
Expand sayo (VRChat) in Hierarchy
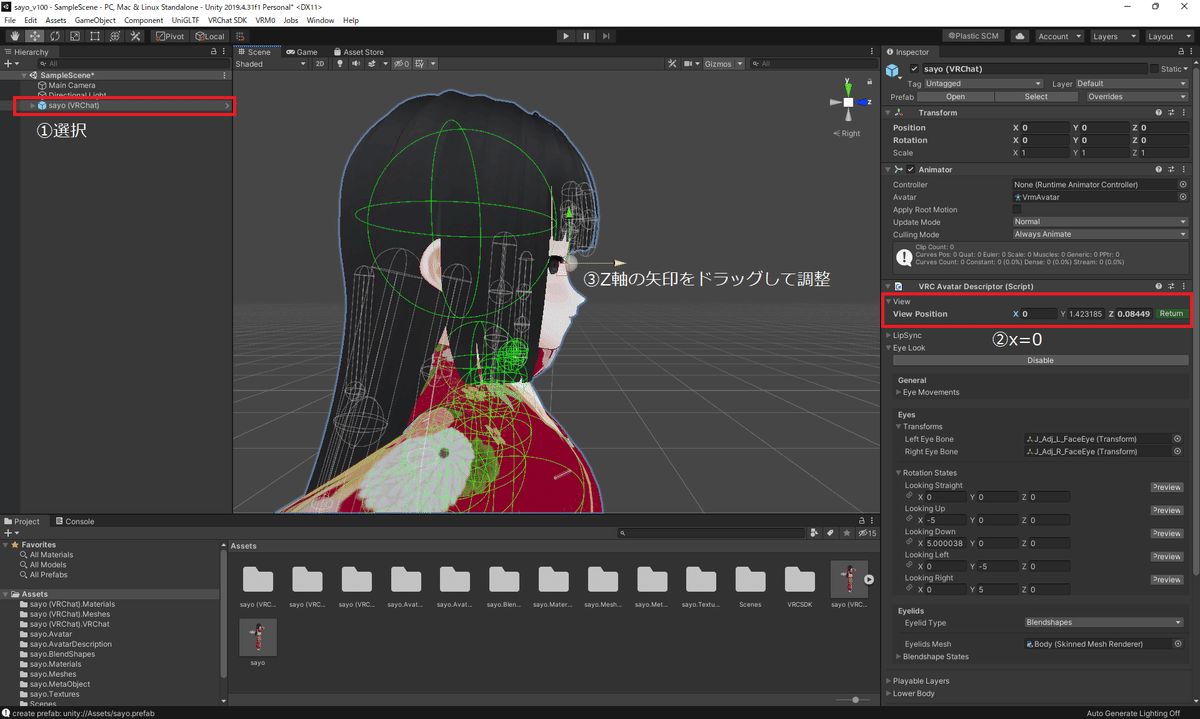coord(33,105)
